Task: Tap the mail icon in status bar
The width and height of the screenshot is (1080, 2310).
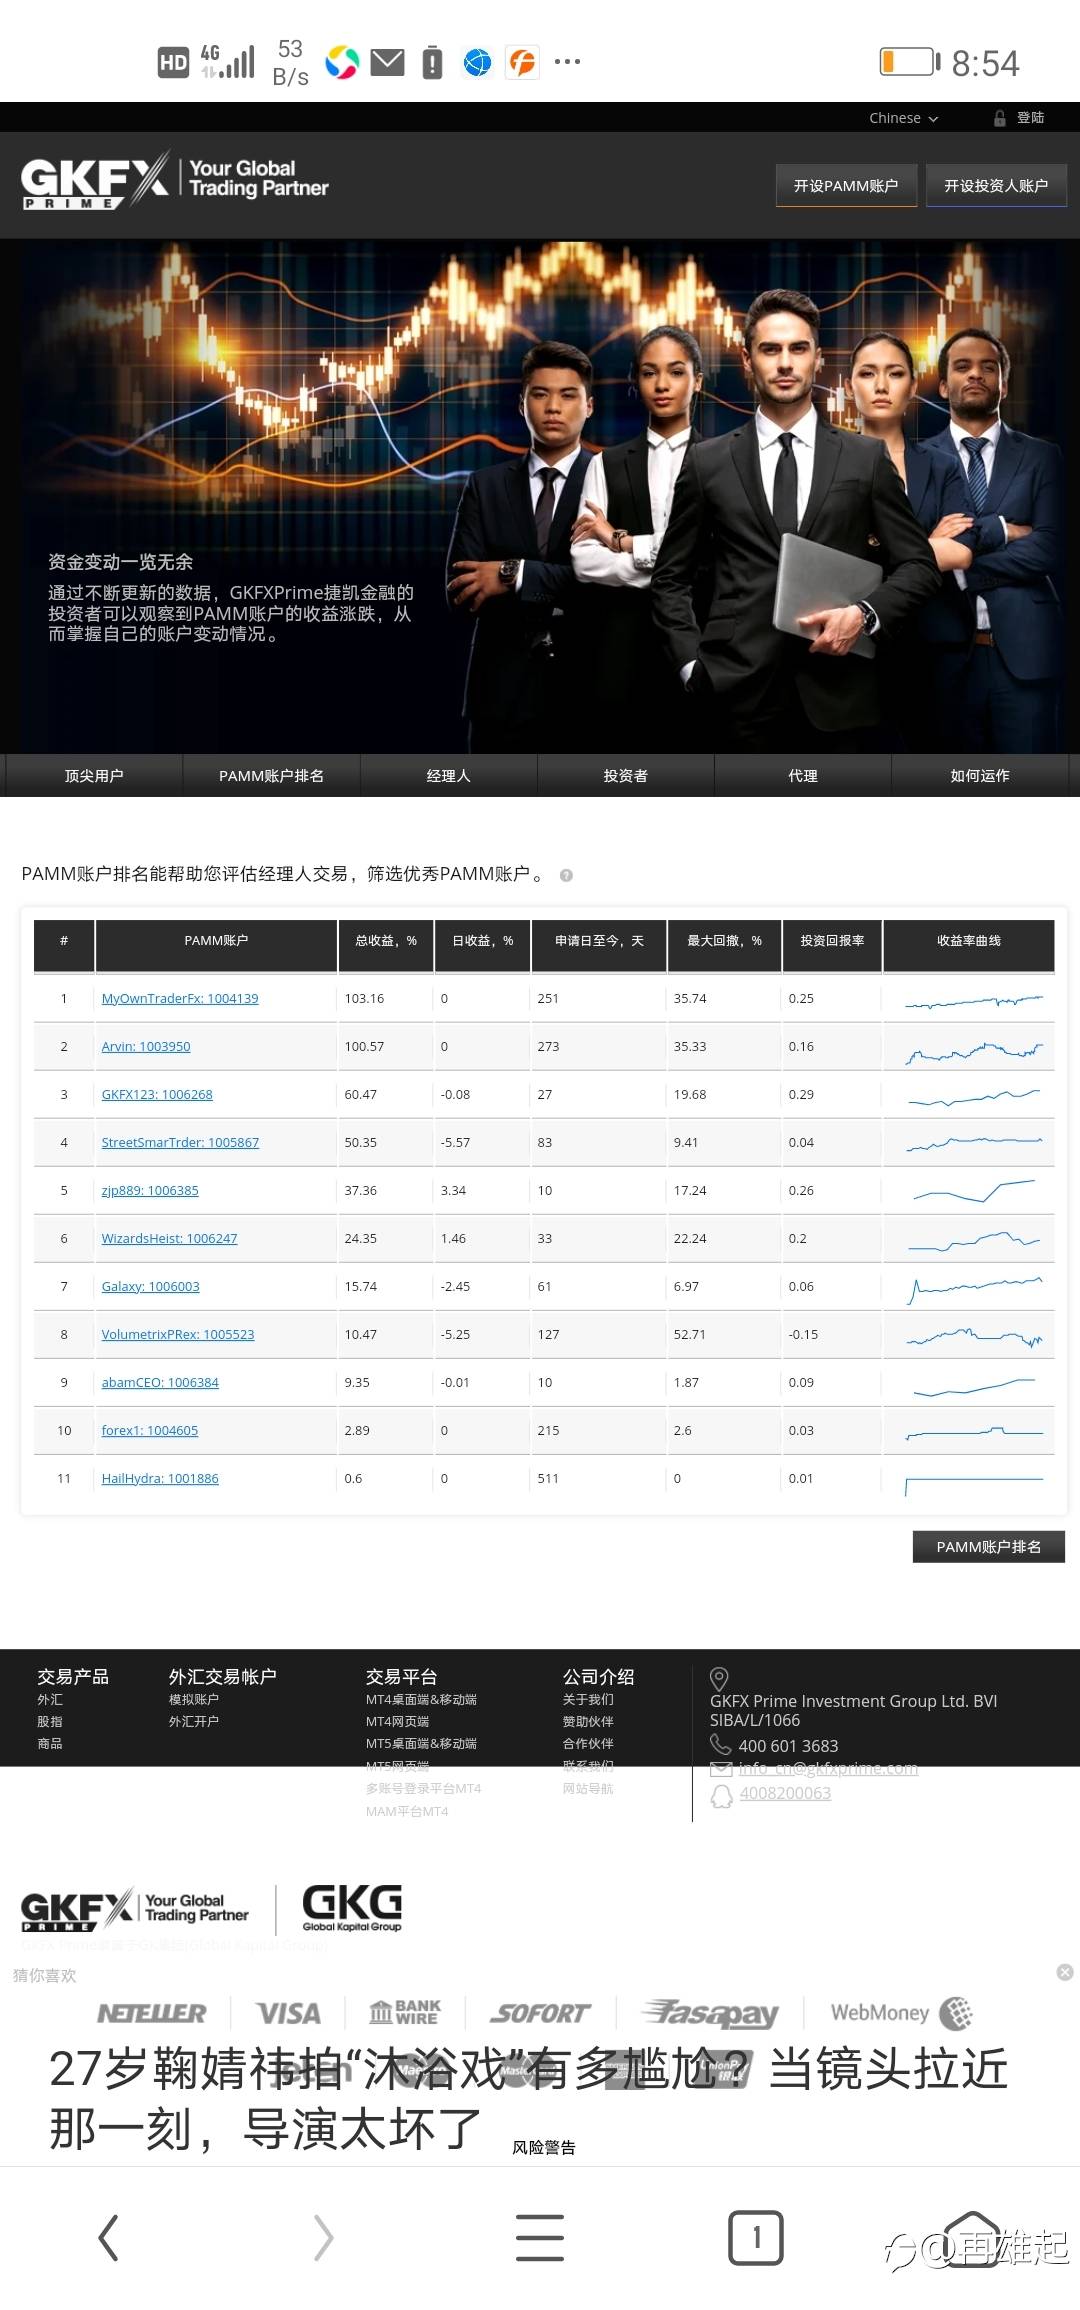Action: pos(388,63)
